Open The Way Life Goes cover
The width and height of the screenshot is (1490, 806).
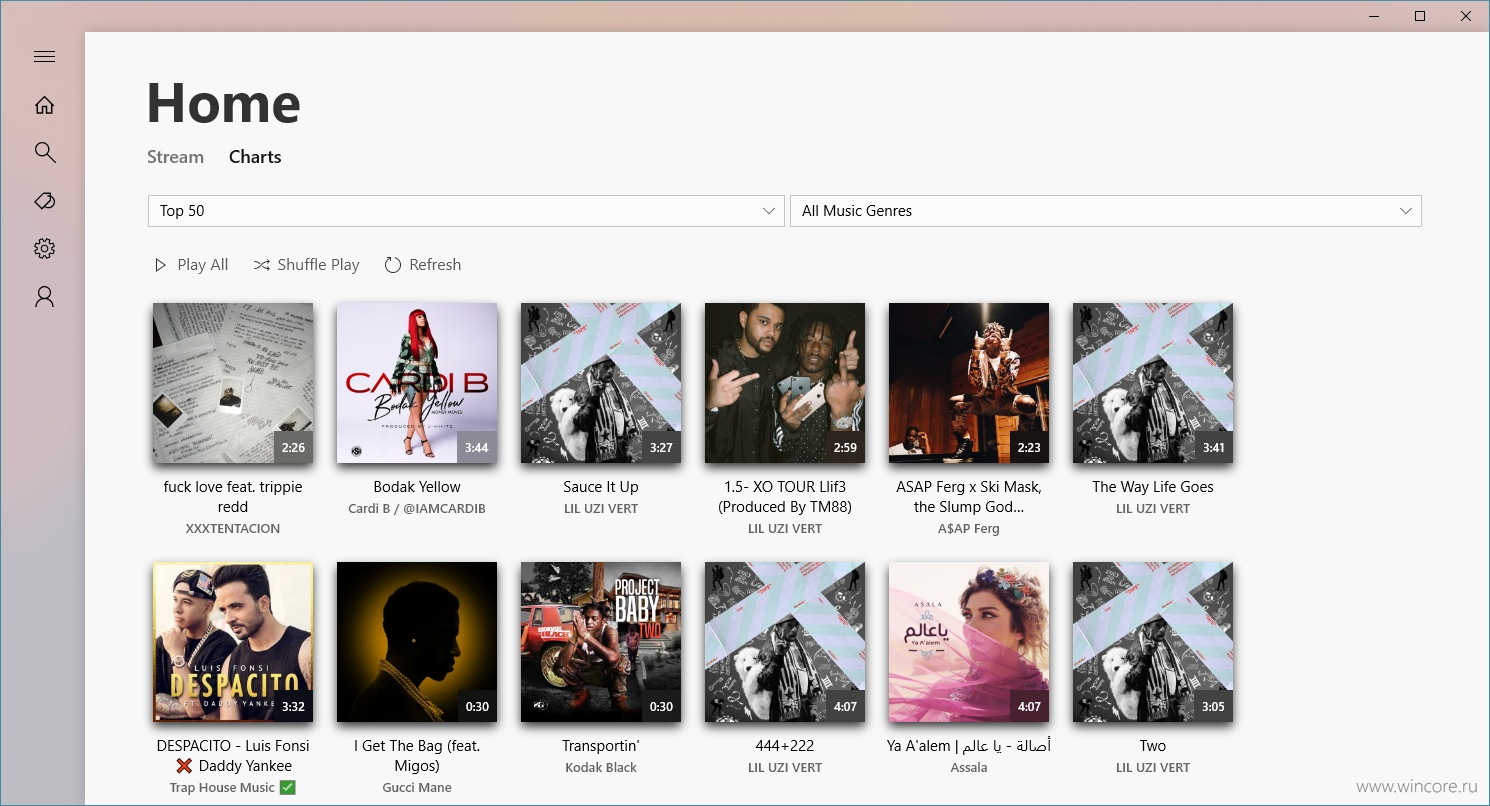pos(1153,383)
